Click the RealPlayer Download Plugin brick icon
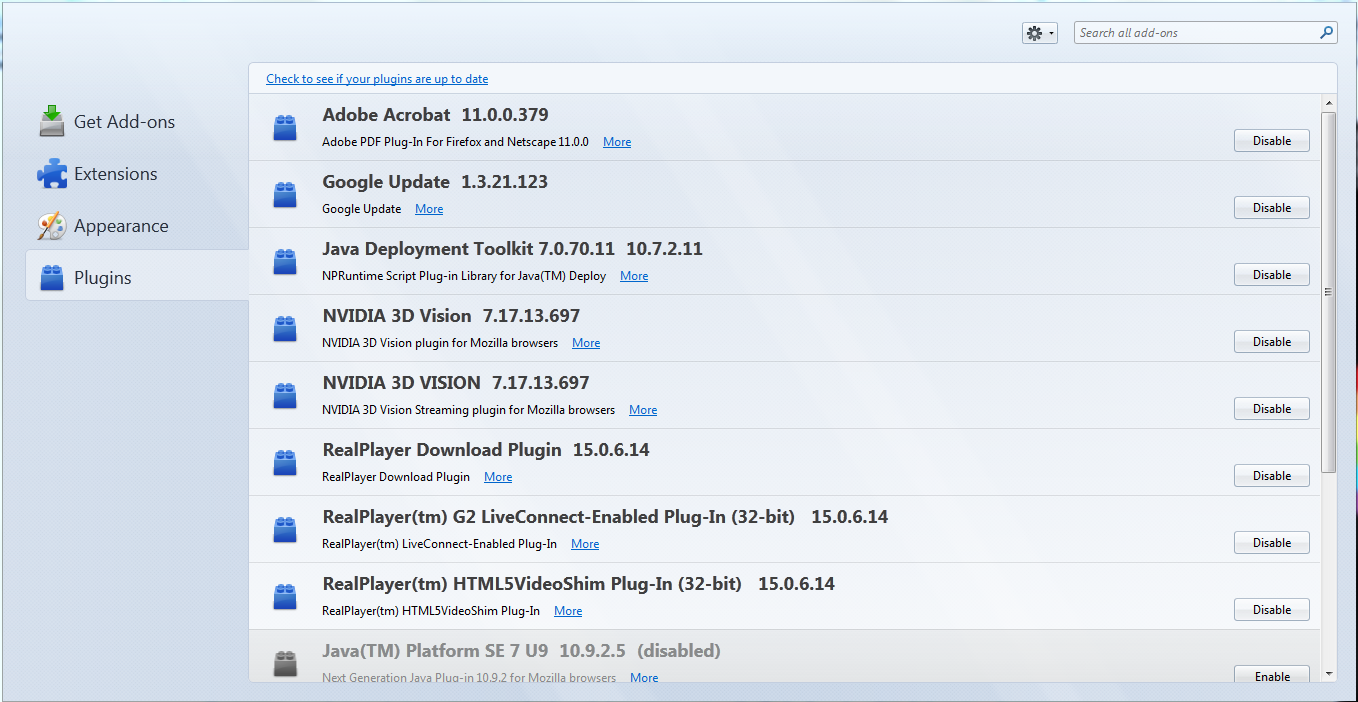This screenshot has height=702, width=1358. coord(285,462)
